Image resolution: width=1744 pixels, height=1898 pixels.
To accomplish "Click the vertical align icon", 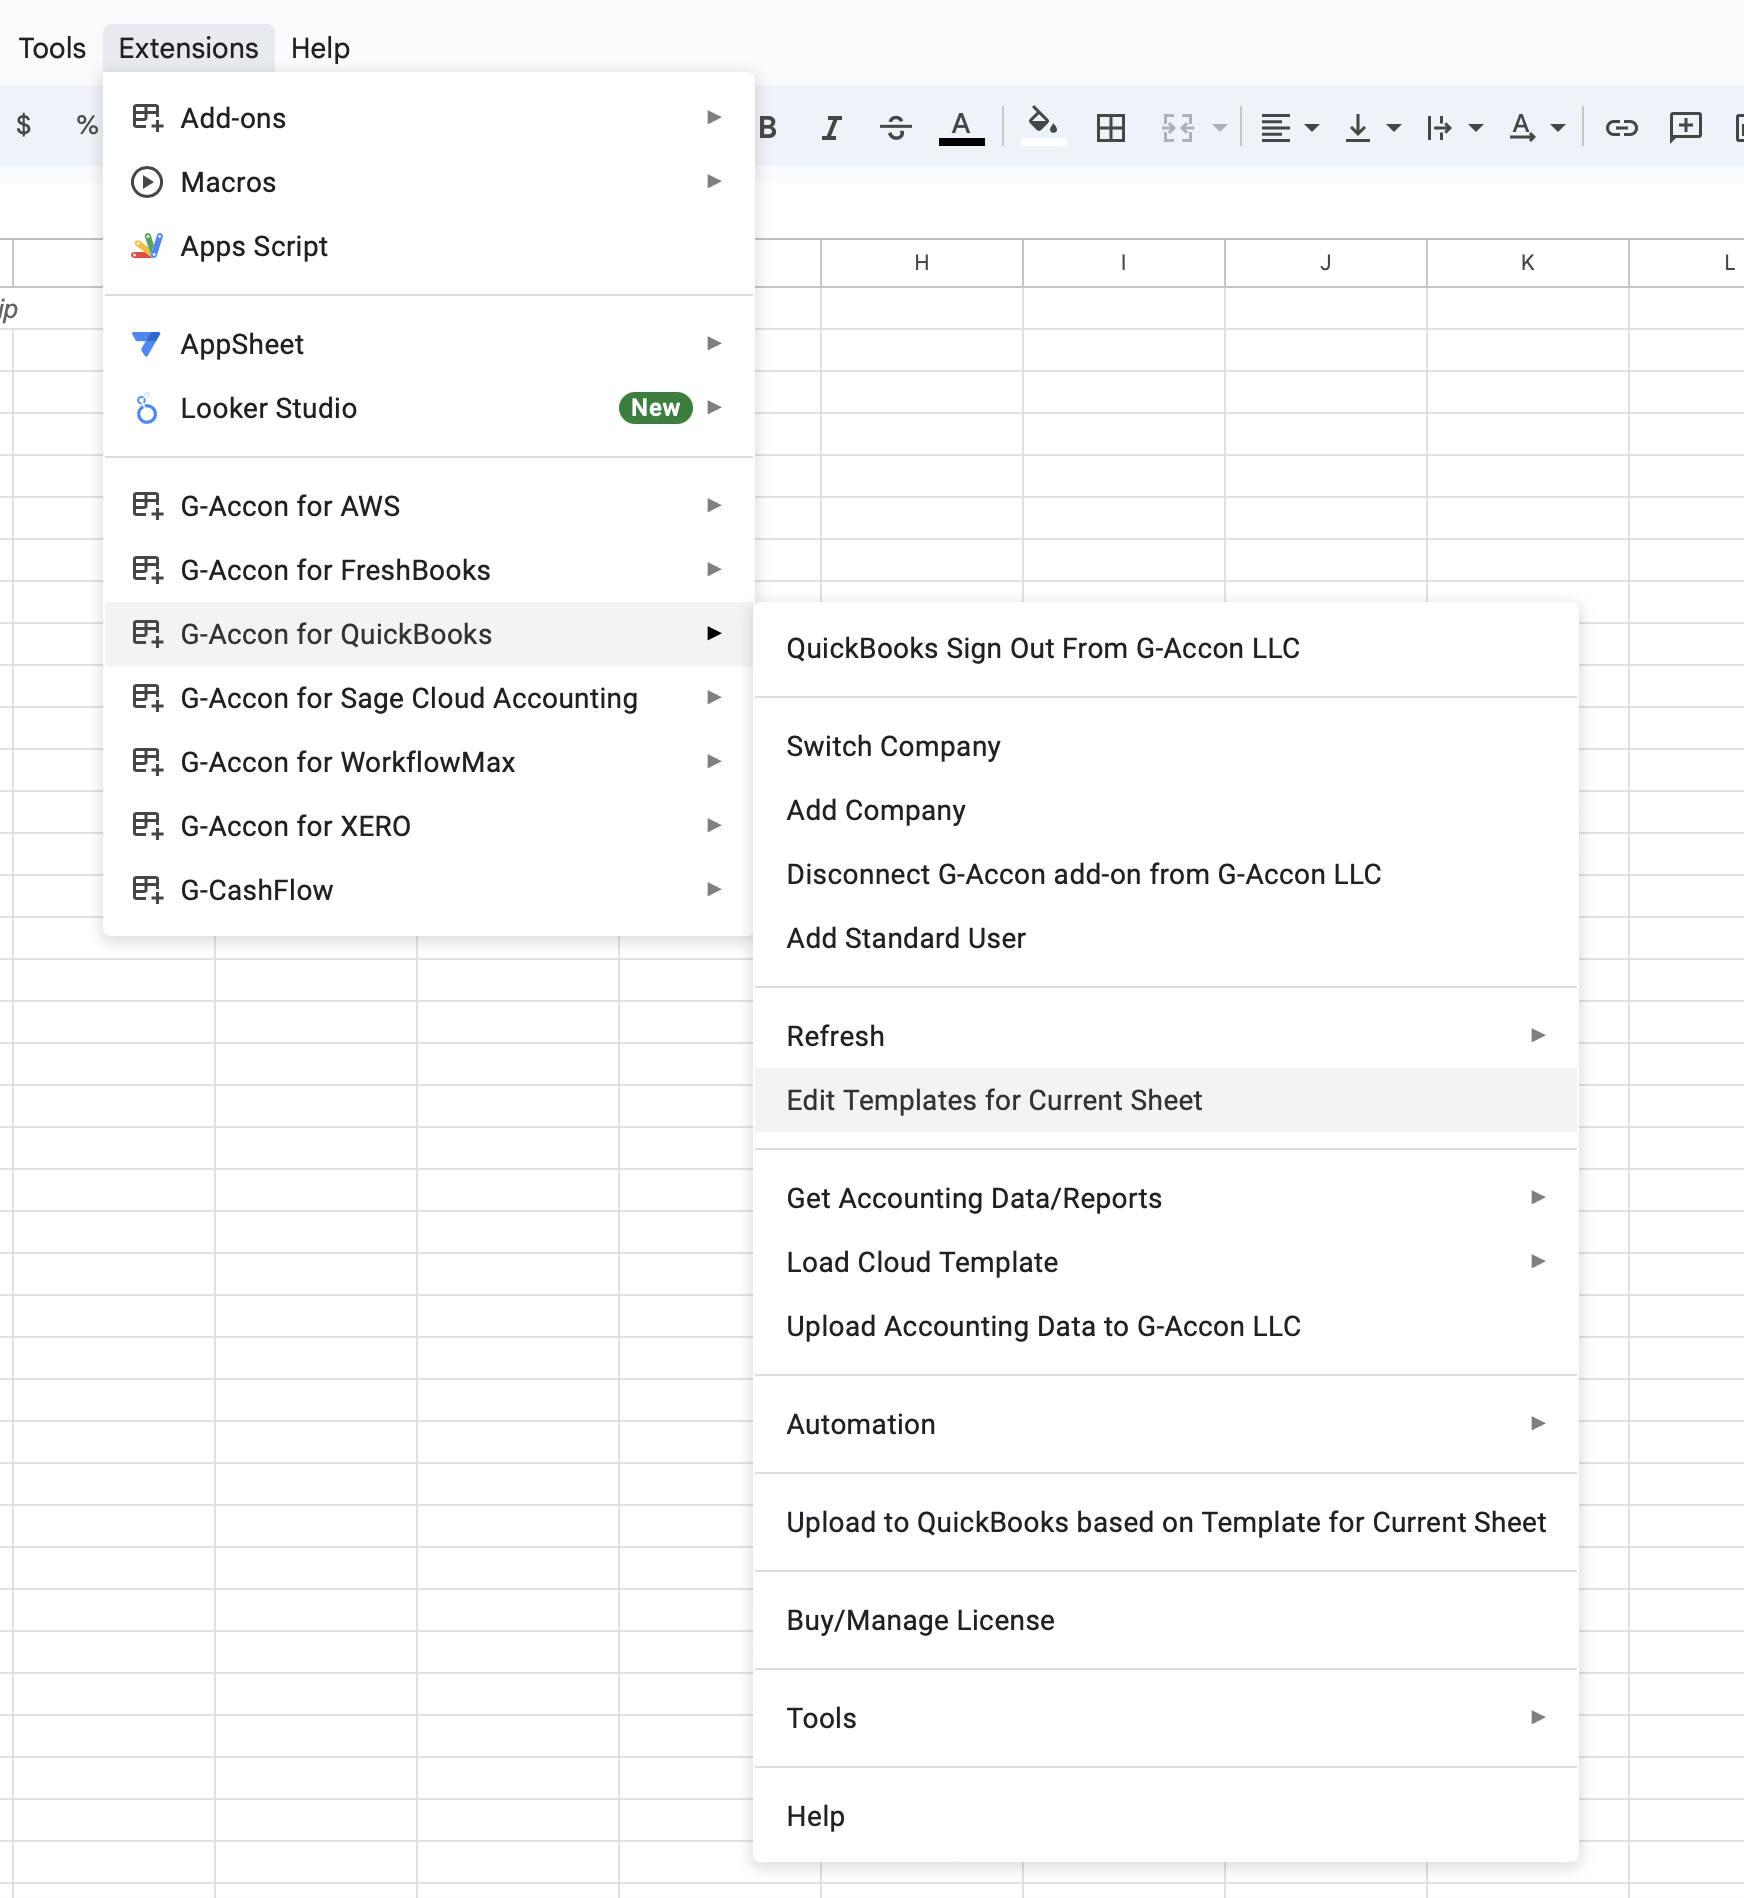I will tap(1357, 127).
